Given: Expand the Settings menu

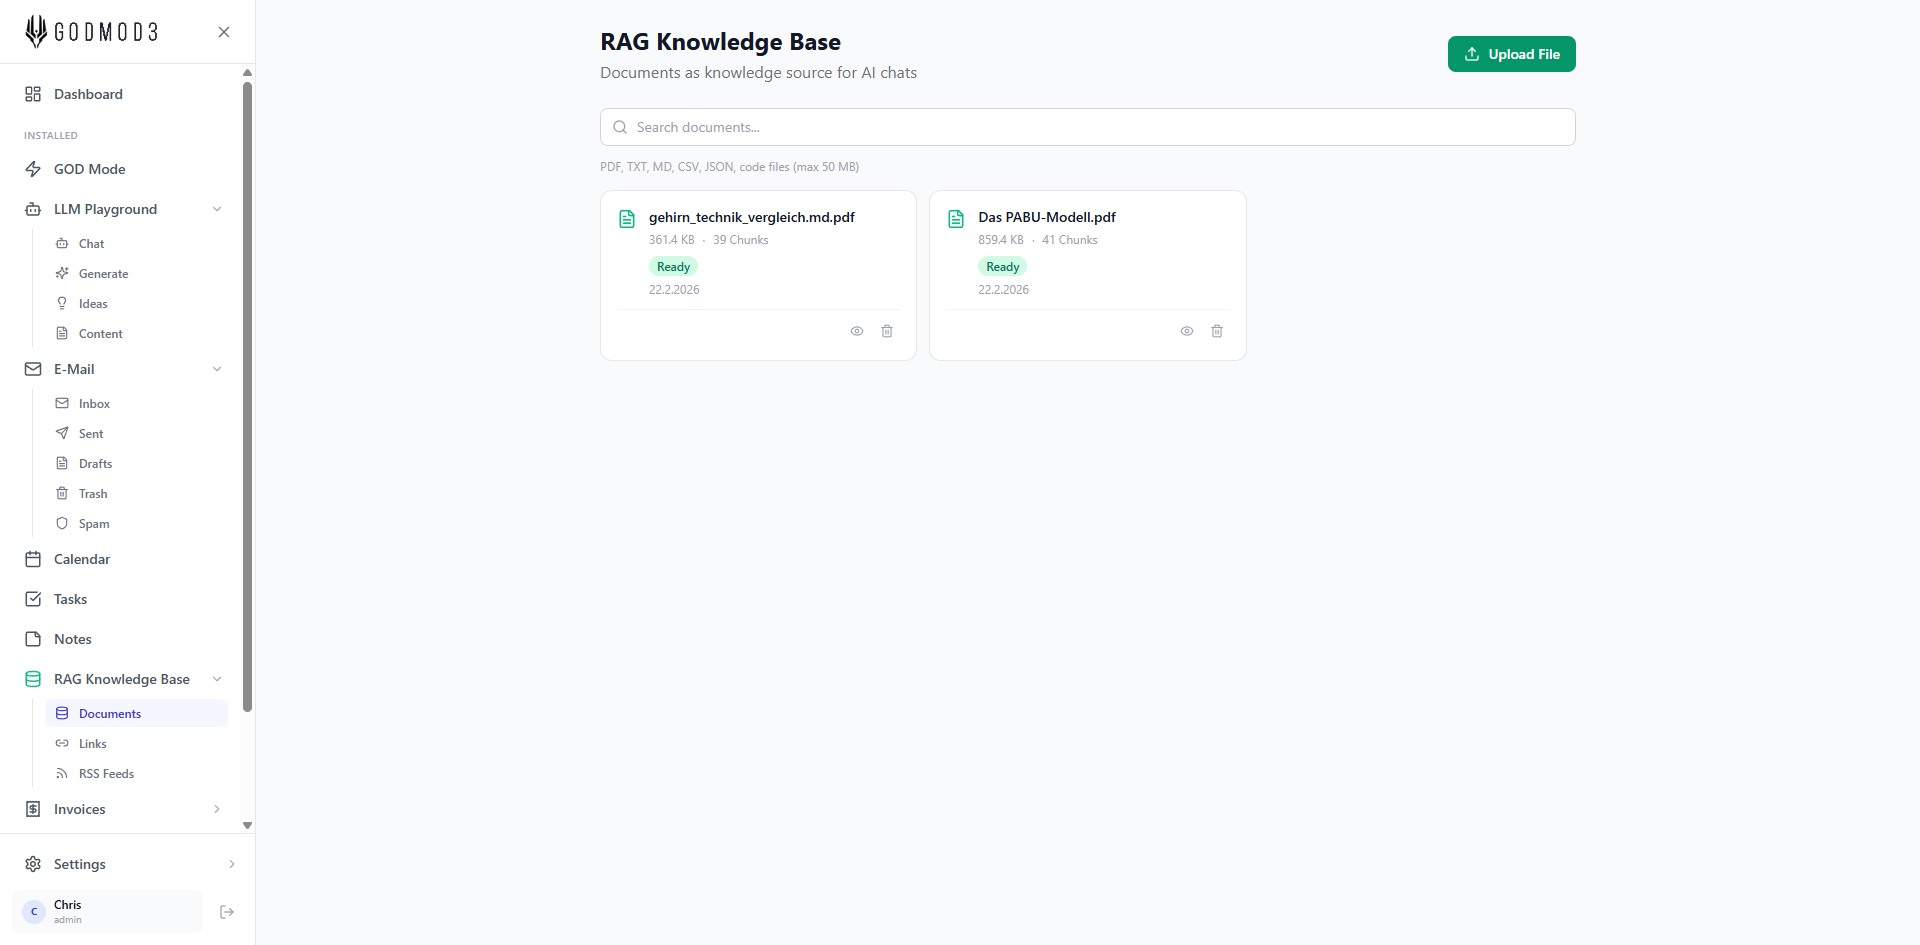Looking at the screenshot, I should coord(231,864).
